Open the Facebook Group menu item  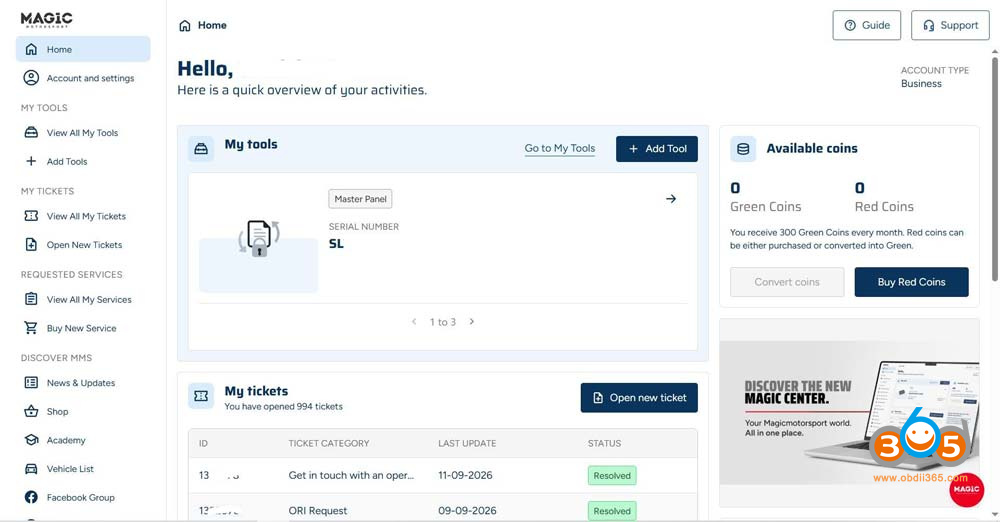(83, 497)
